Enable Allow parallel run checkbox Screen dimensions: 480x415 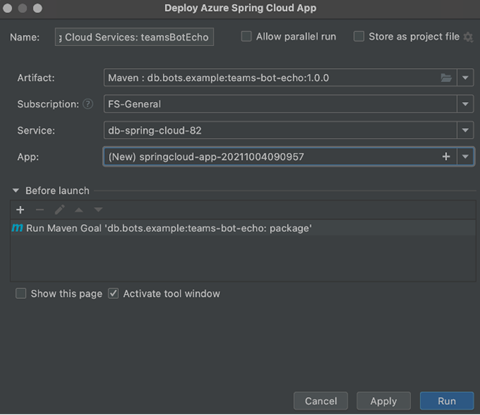246,36
